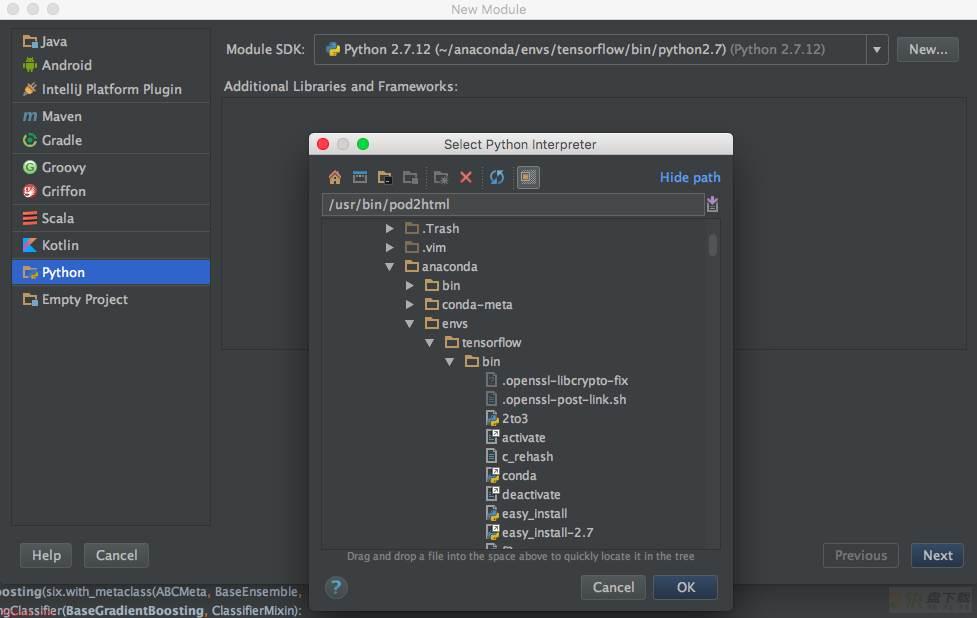Image resolution: width=977 pixels, height=618 pixels.
Task: Click the Hide path link
Action: point(690,178)
